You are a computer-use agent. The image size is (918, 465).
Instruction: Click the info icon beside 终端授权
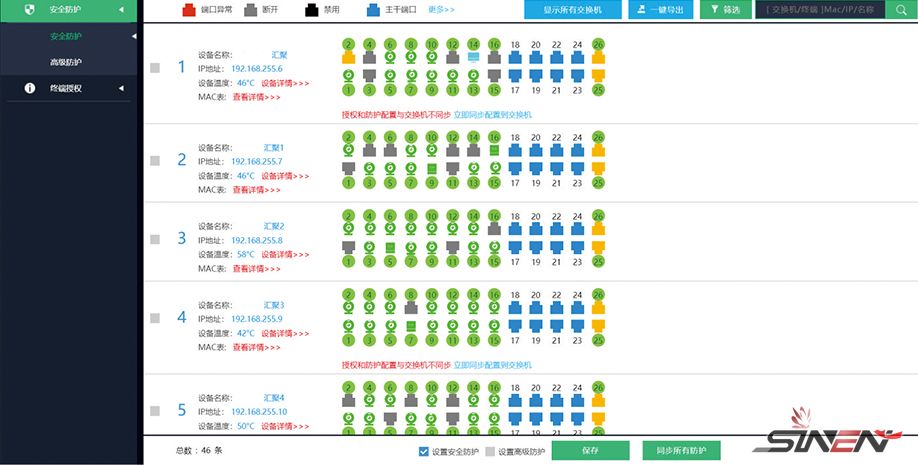click(29, 88)
